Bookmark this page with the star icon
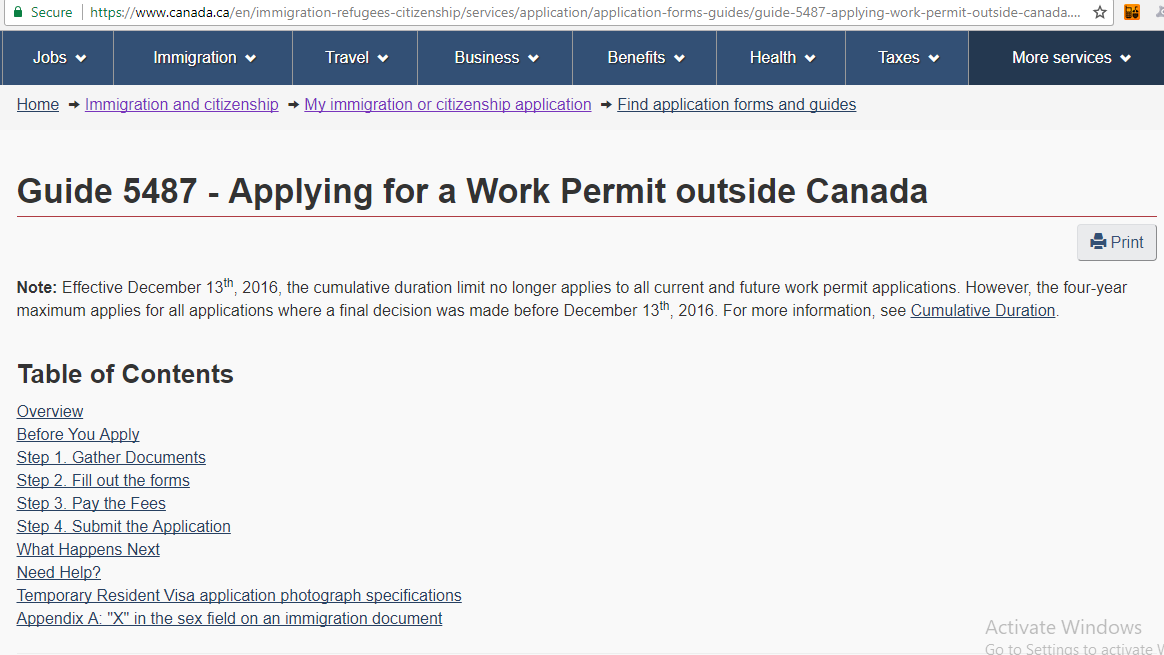This screenshot has width=1164, height=655. [x=1100, y=12]
